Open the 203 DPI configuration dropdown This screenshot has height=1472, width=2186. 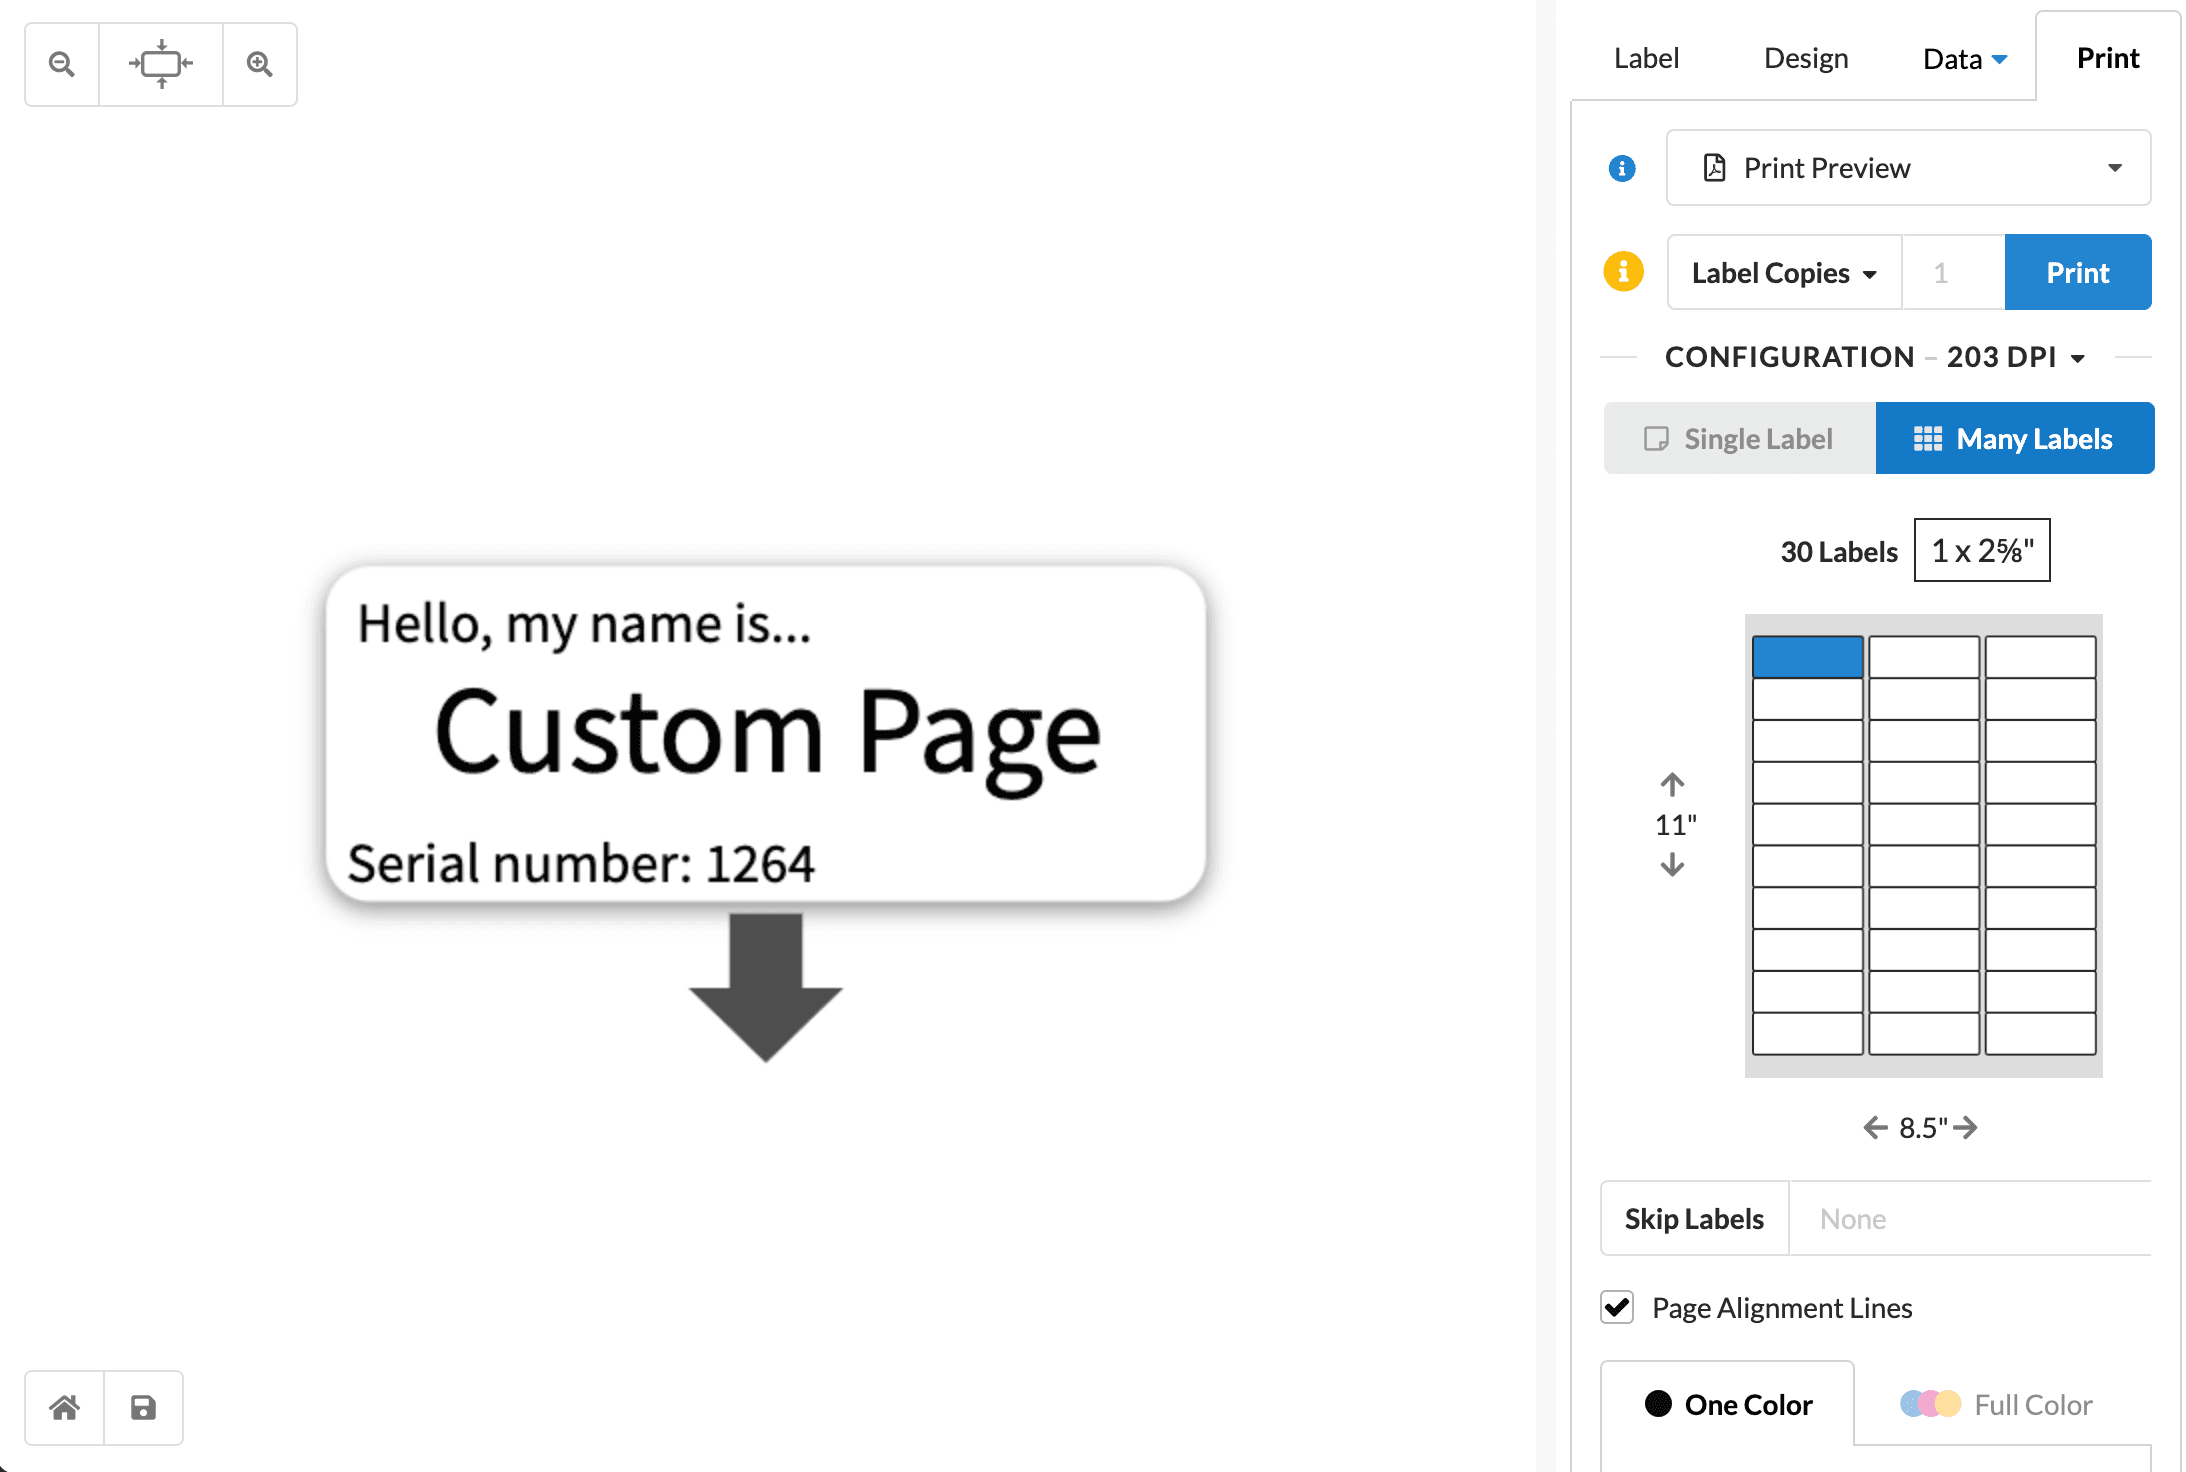pos(2016,357)
